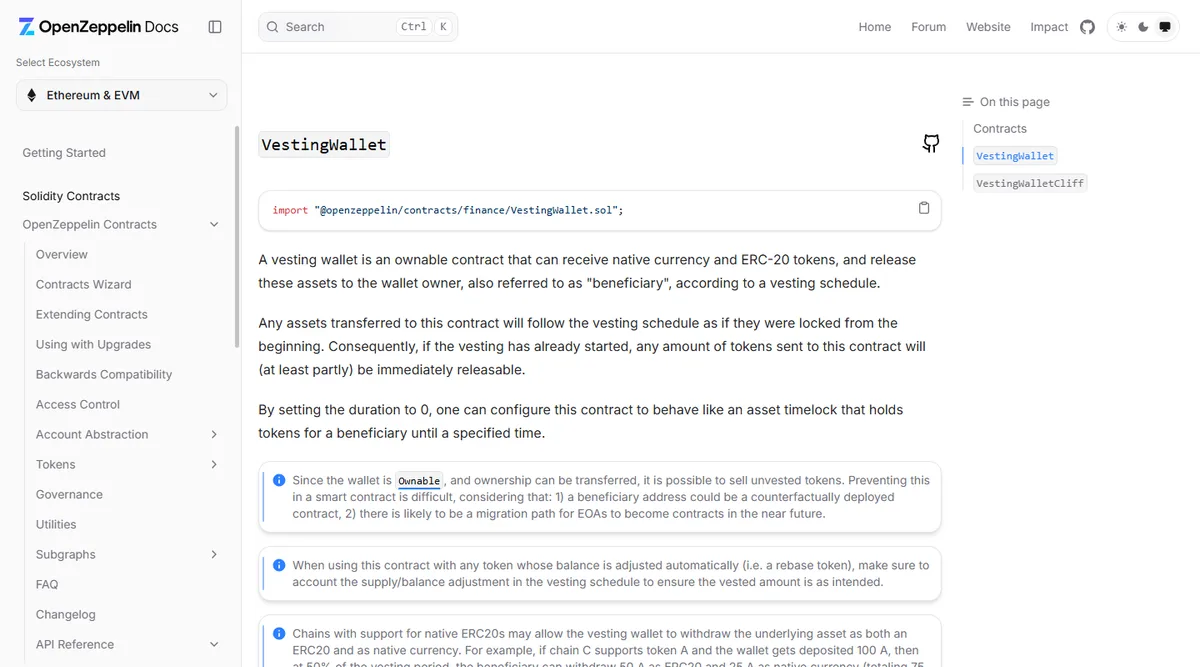Click the search magnifier icon

pyautogui.click(x=272, y=27)
